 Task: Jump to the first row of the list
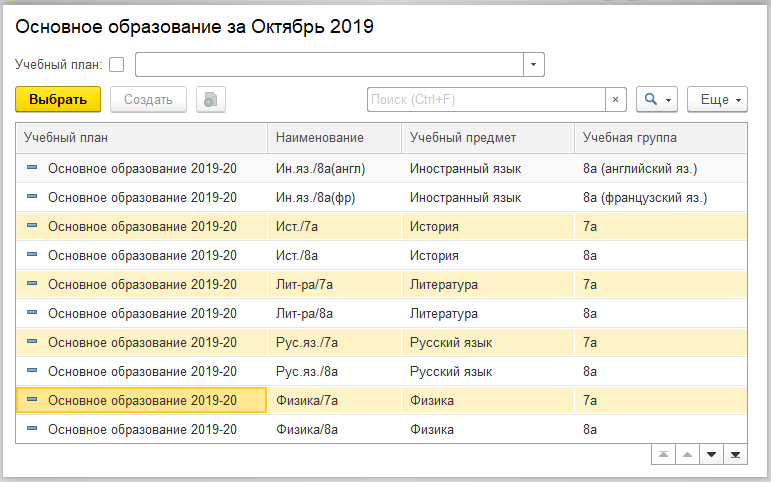point(662,455)
